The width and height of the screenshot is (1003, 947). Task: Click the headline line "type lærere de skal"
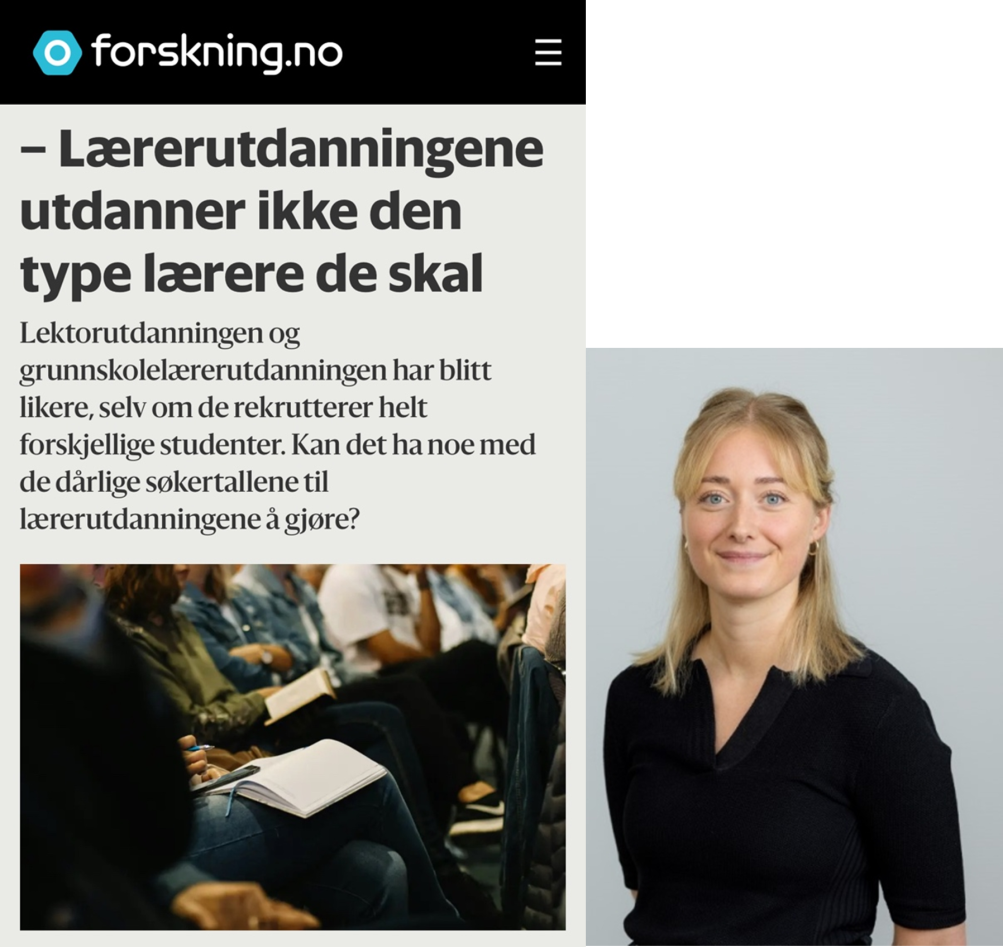tap(251, 274)
